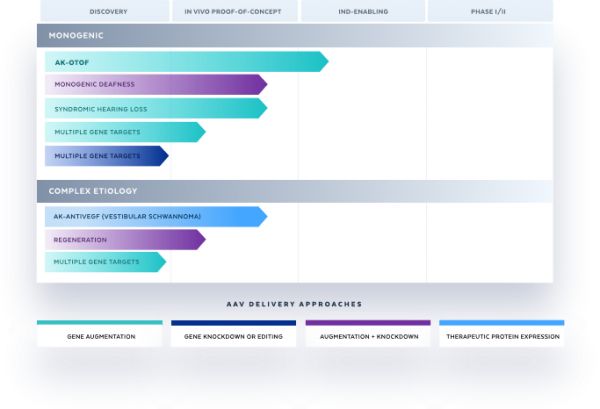
Task: Click teal Multiple Gene Targets bar under Monogenic
Action: pos(124,132)
